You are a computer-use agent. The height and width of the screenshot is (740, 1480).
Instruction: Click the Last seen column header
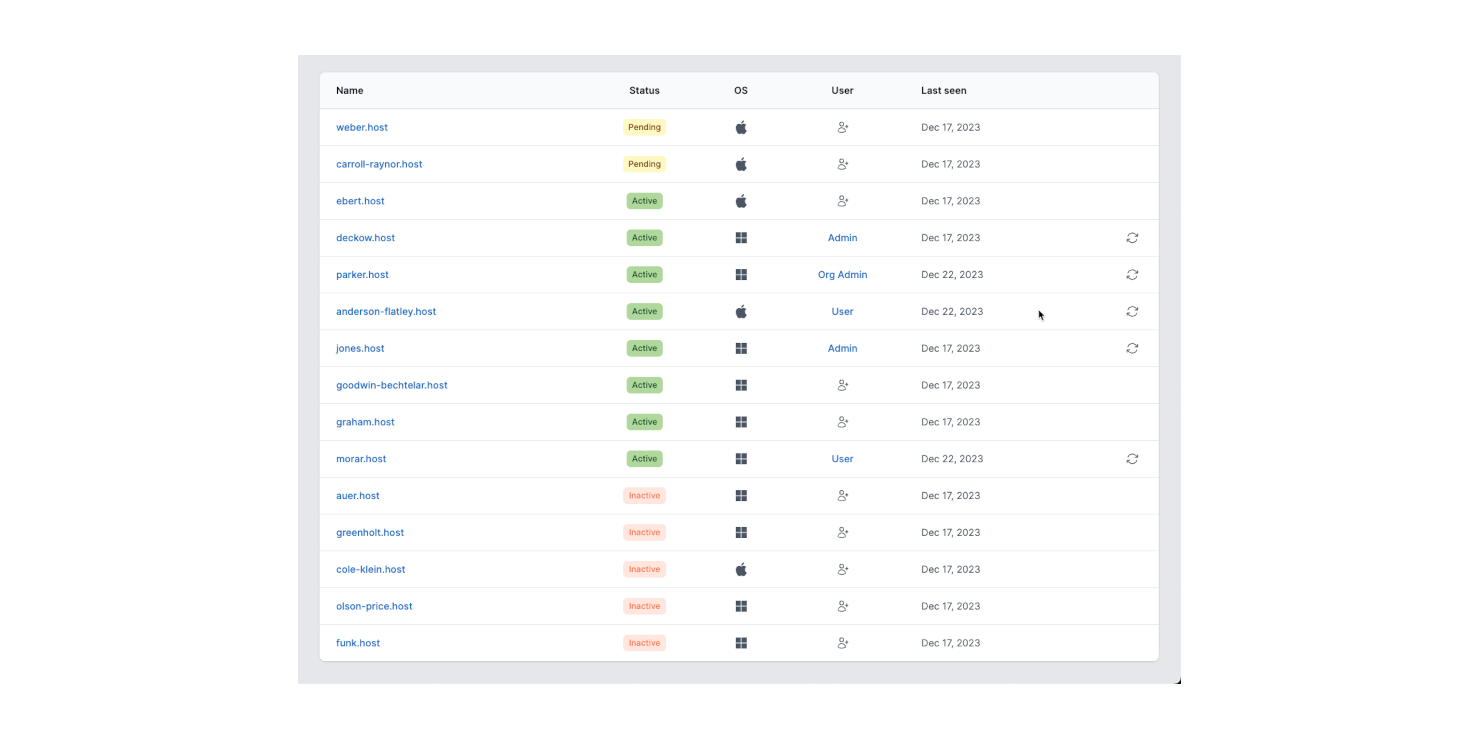[x=943, y=90]
